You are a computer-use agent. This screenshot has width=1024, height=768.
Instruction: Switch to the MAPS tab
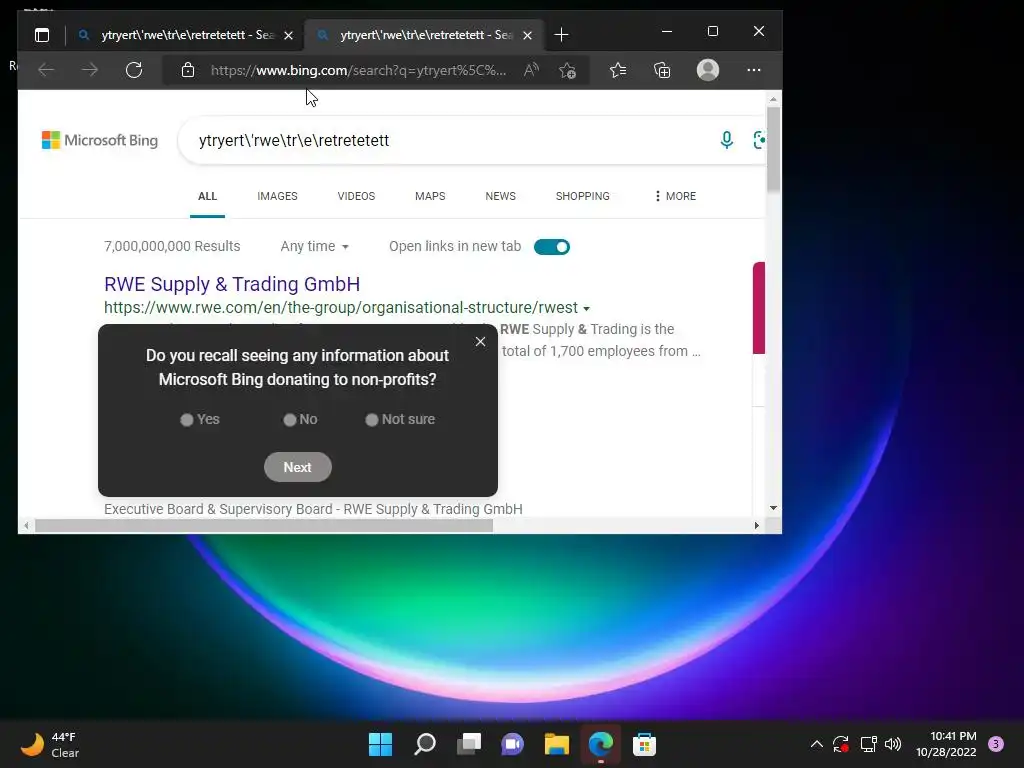coord(430,196)
